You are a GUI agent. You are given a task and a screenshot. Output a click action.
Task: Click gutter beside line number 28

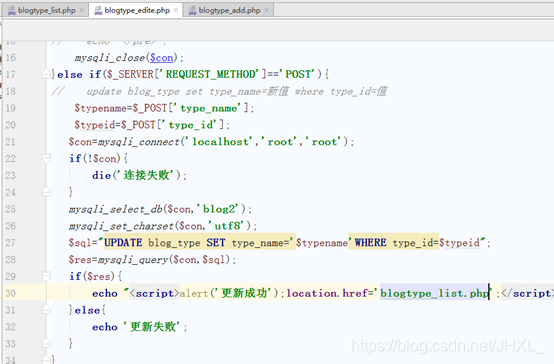point(34,259)
